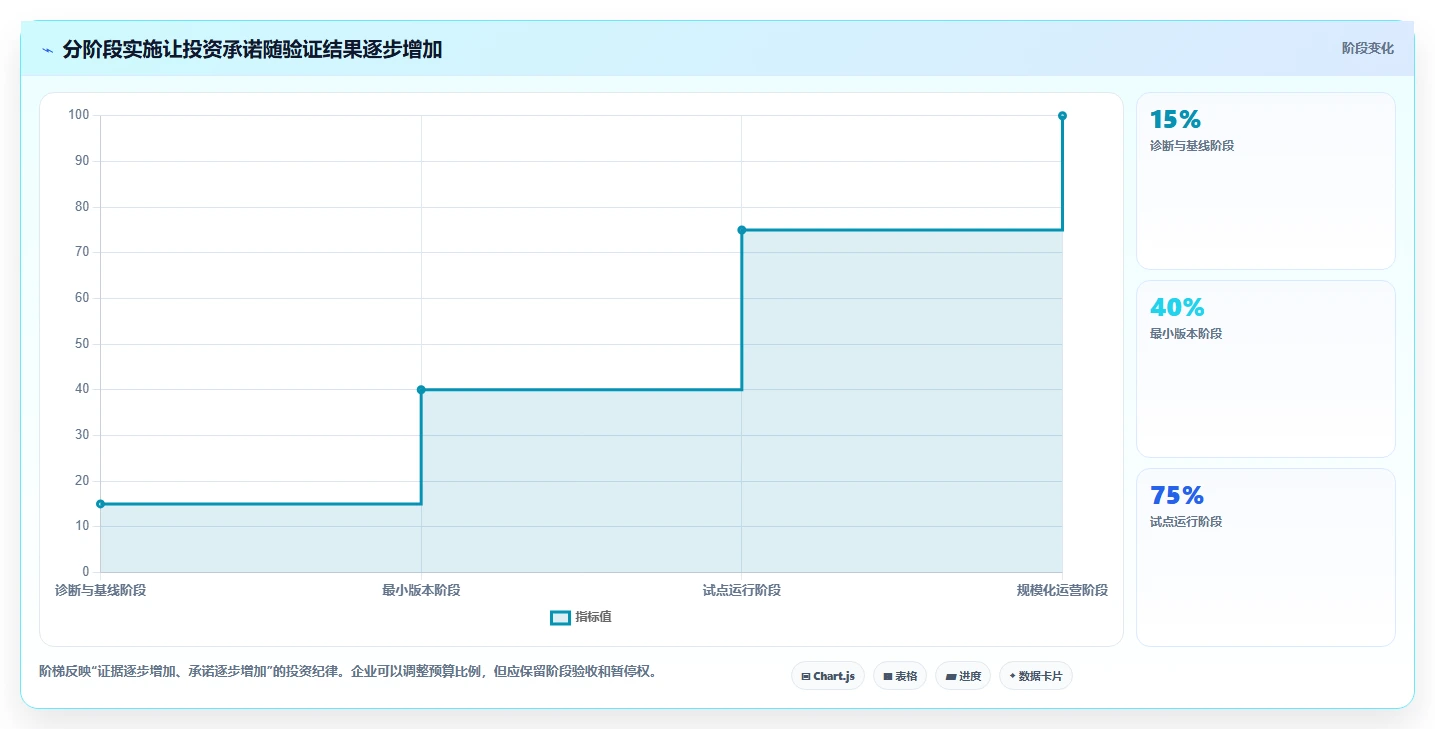Toggle the 指标值 legend swatch
1435x729 pixels.
(560, 618)
